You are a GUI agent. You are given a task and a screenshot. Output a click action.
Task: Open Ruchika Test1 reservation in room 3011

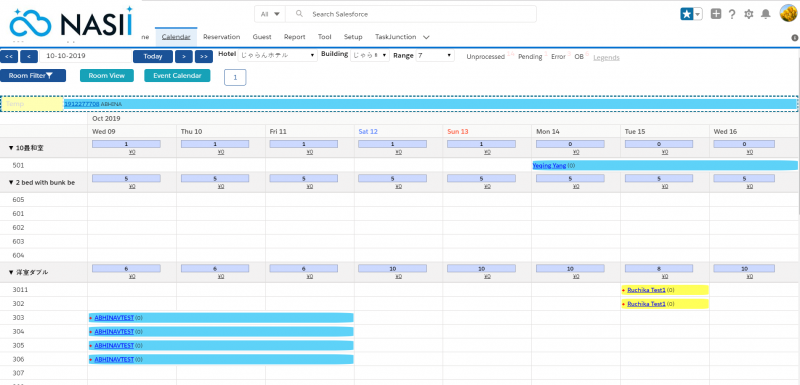tap(646, 290)
